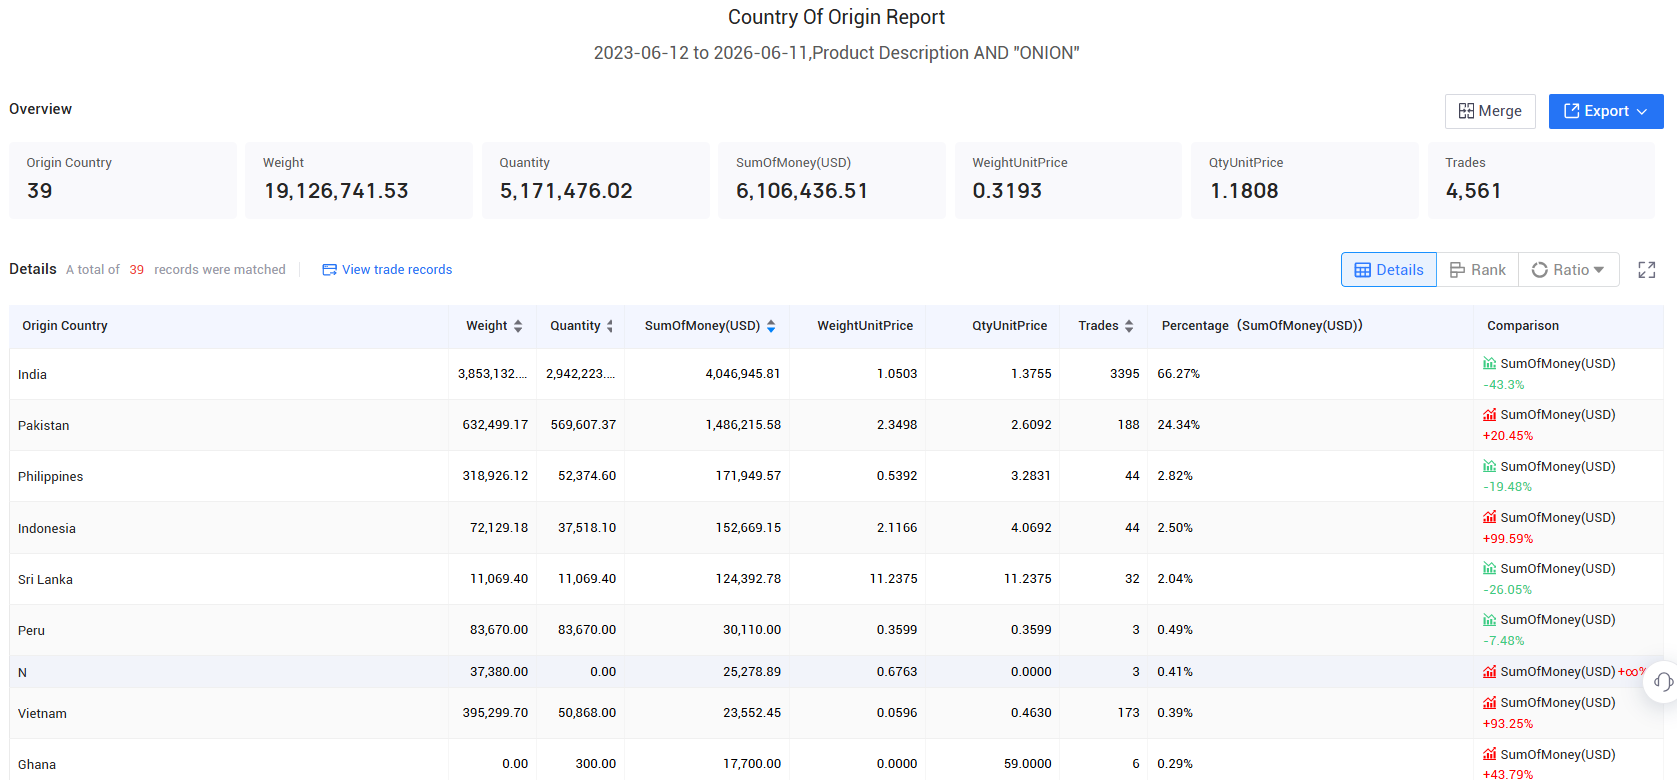This screenshot has height=780, width=1677.
Task: Click the N row comparison chart icon
Action: click(x=1489, y=672)
